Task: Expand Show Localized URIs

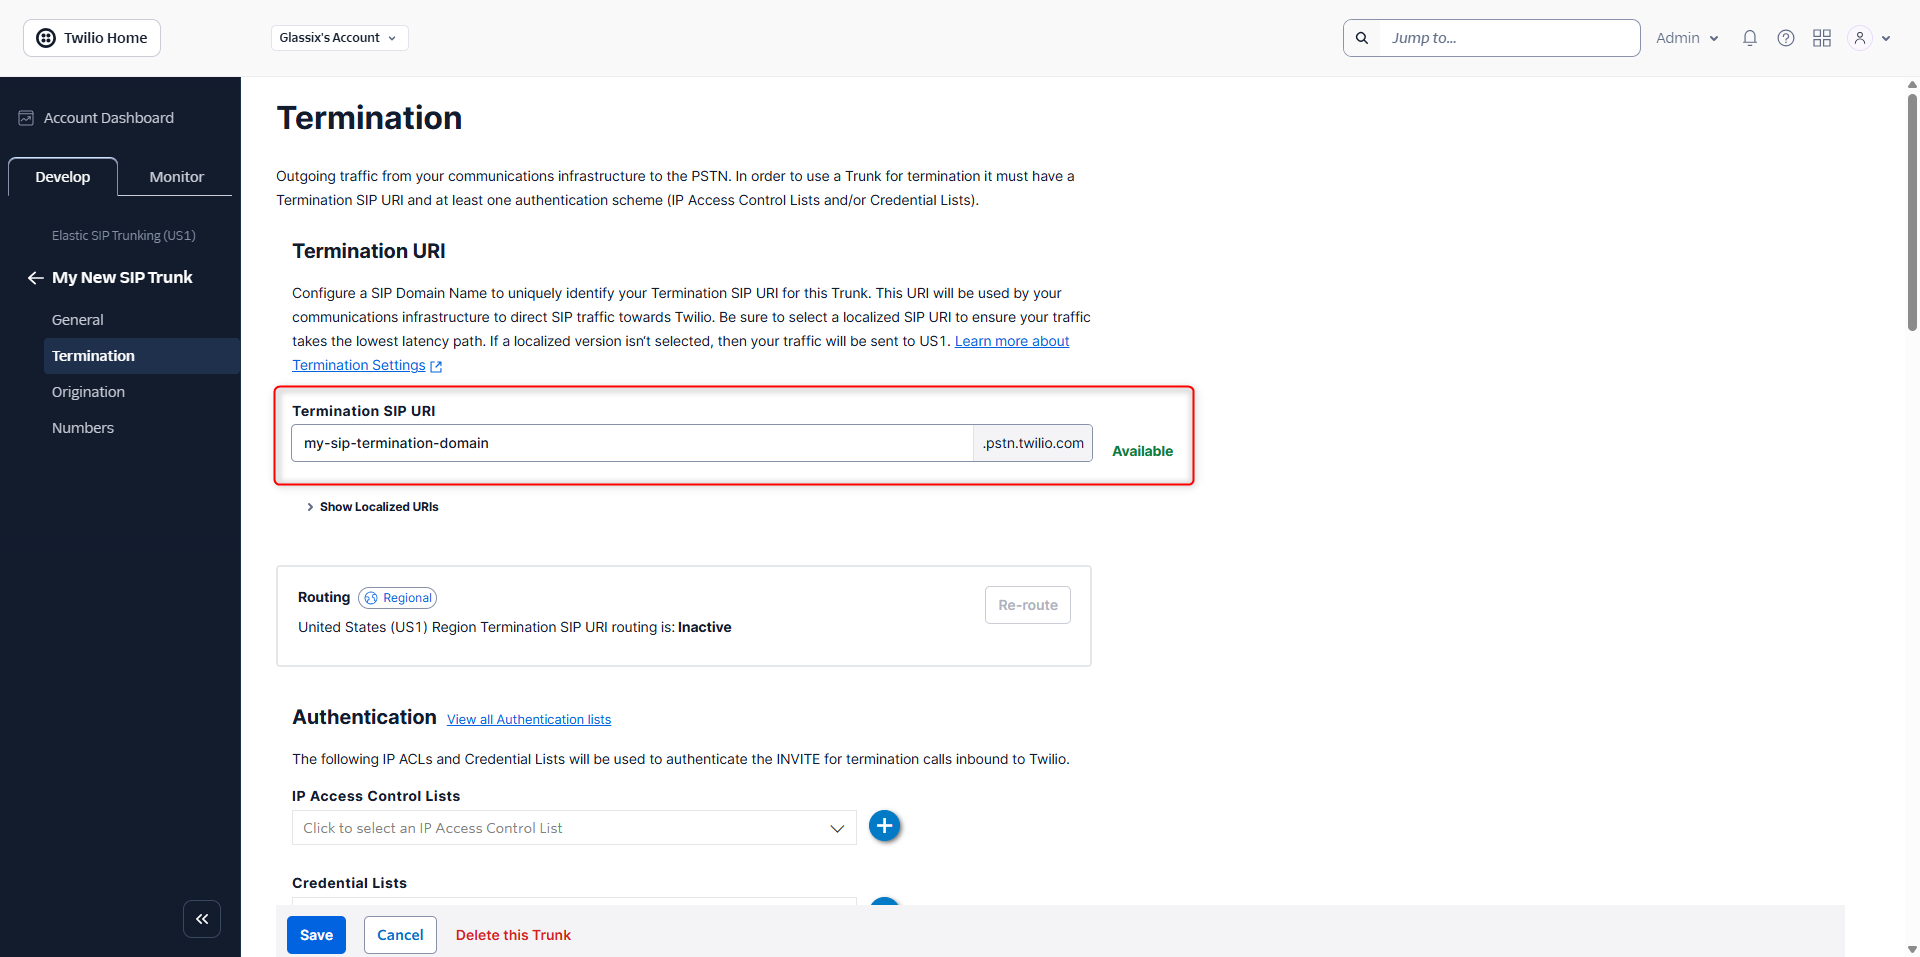Action: [372, 507]
